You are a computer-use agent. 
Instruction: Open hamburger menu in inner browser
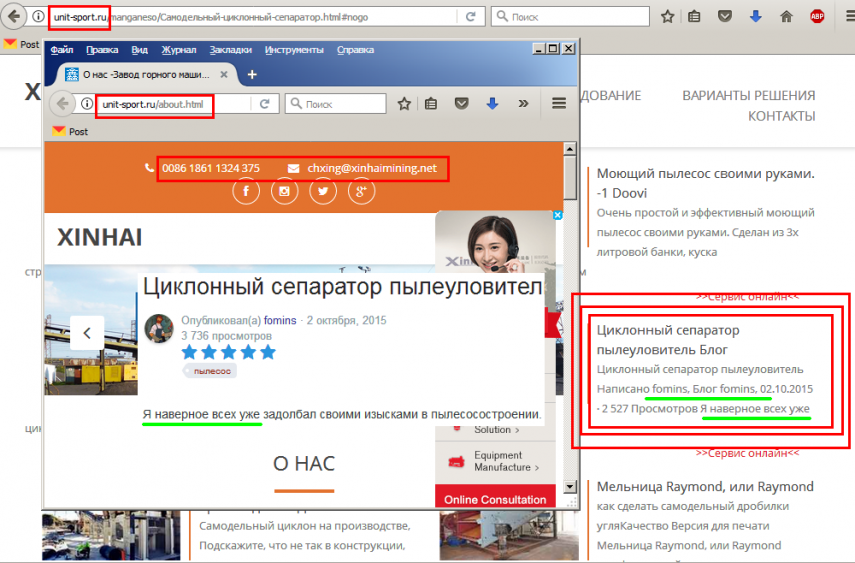pyautogui.click(x=559, y=103)
